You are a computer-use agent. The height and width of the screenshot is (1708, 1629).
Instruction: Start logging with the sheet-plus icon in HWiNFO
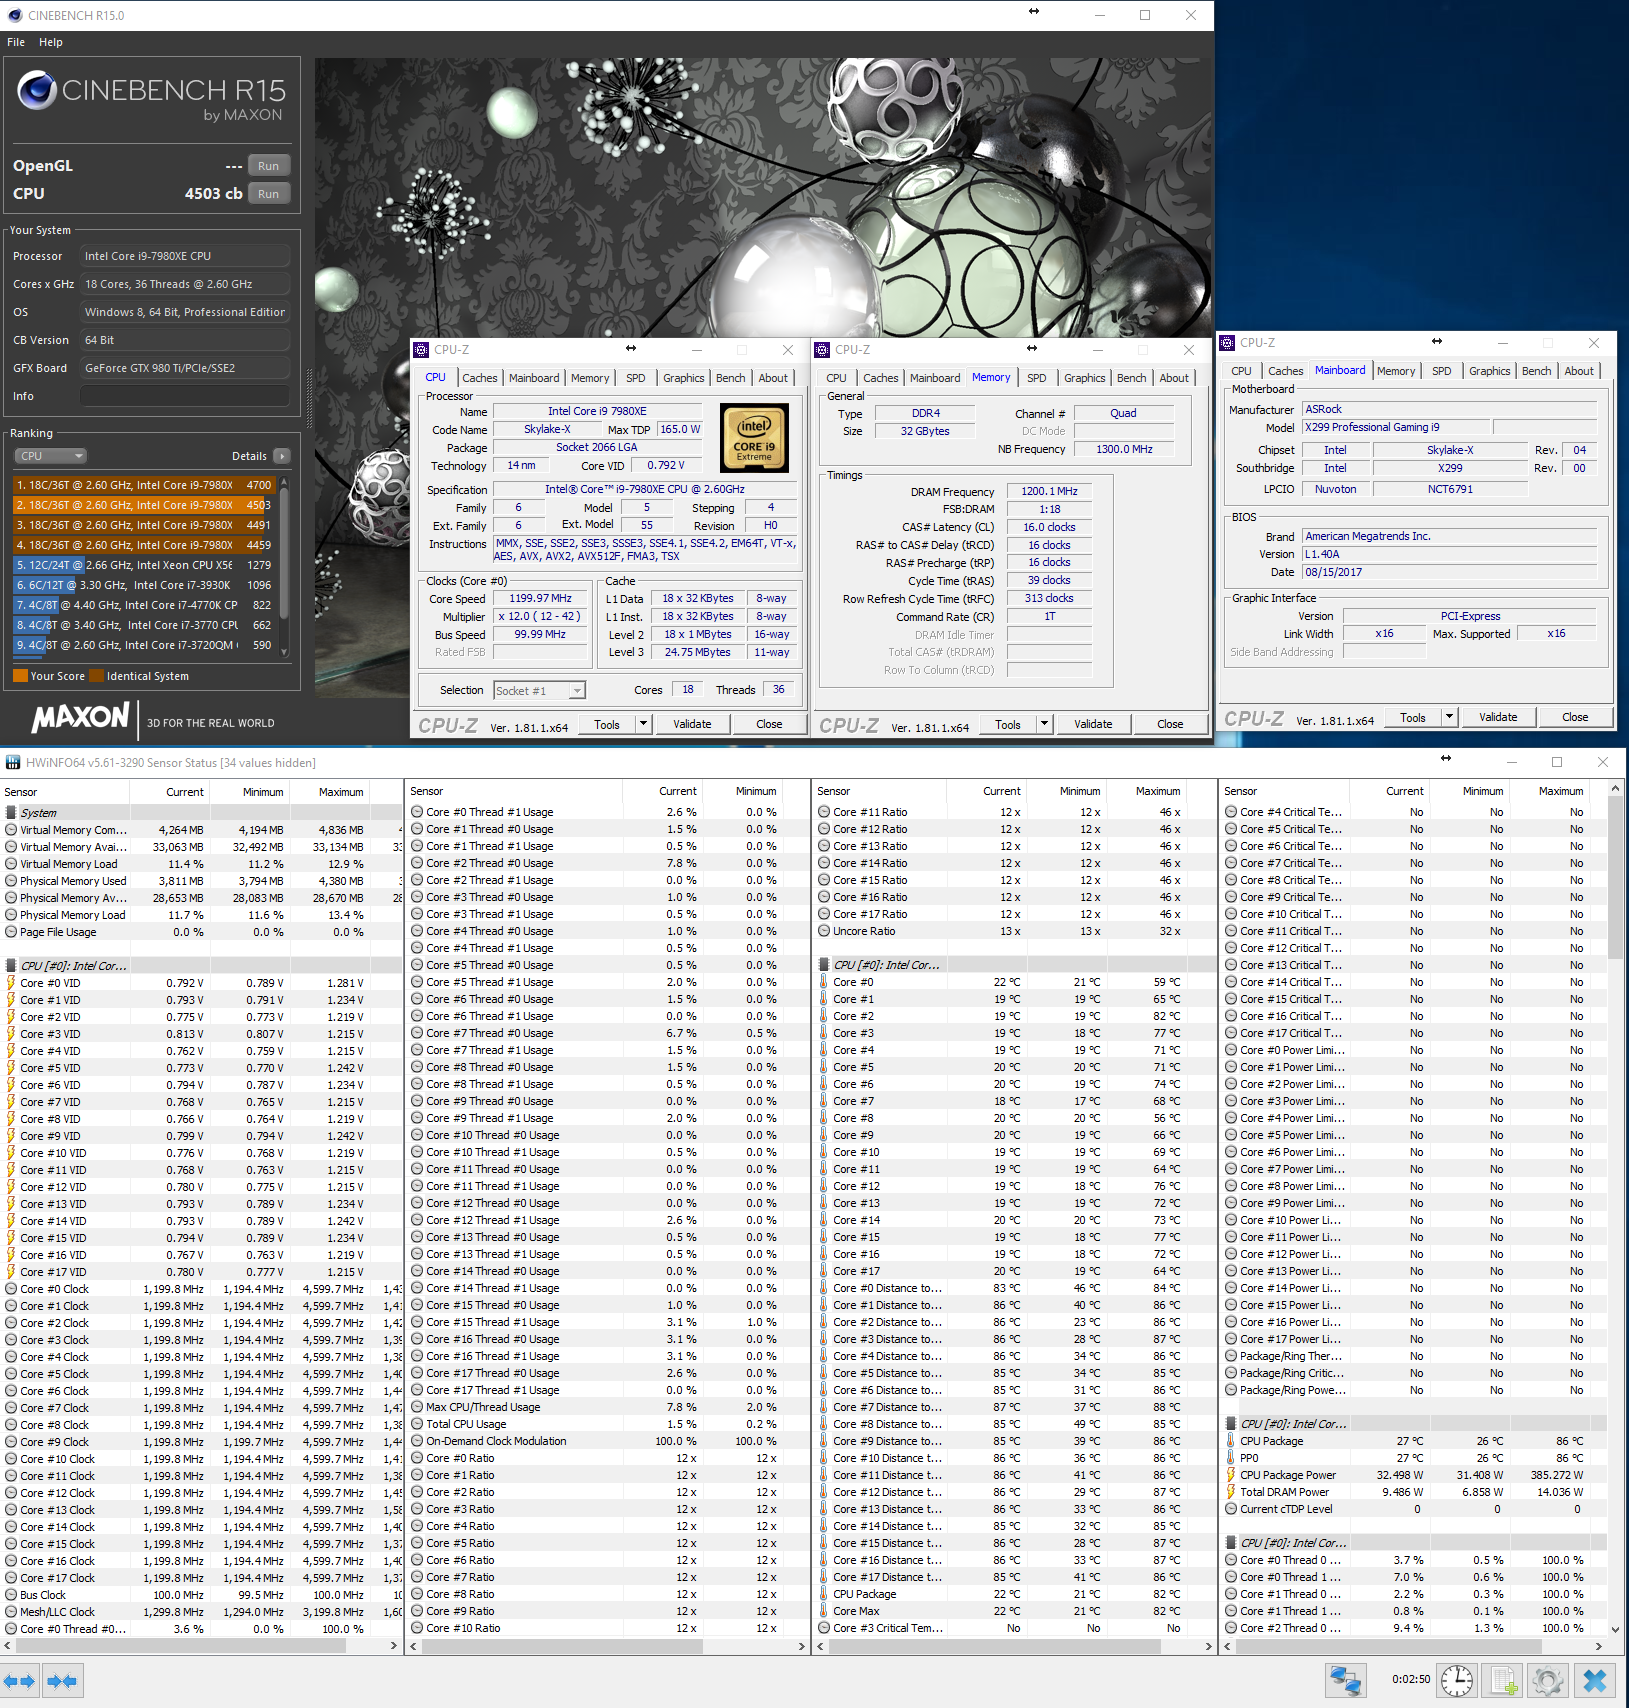[x=1503, y=1681]
